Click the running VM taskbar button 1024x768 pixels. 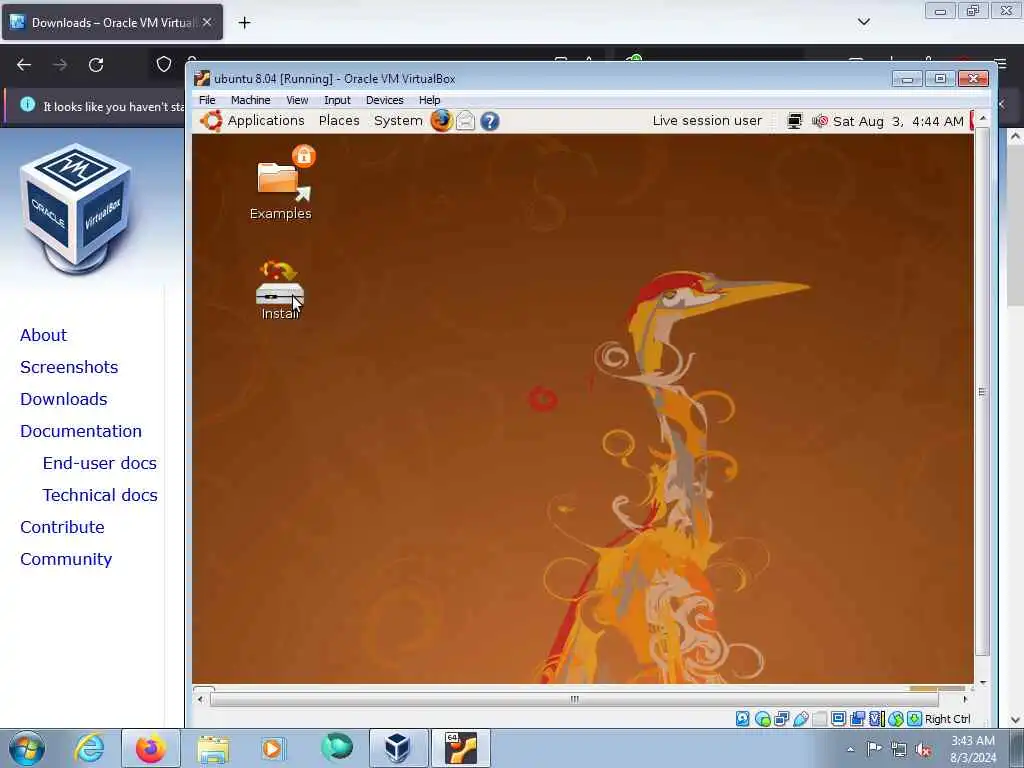tap(461, 748)
